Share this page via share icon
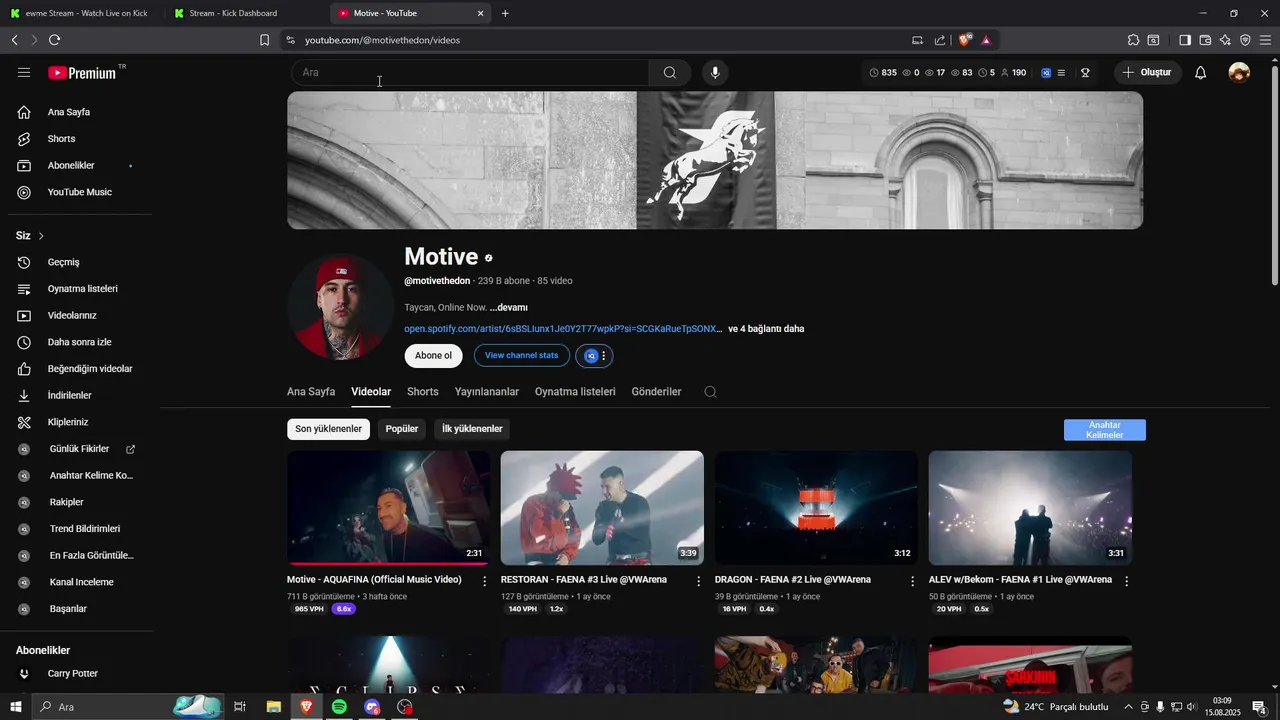Screen dimensions: 1280x720 940,40
